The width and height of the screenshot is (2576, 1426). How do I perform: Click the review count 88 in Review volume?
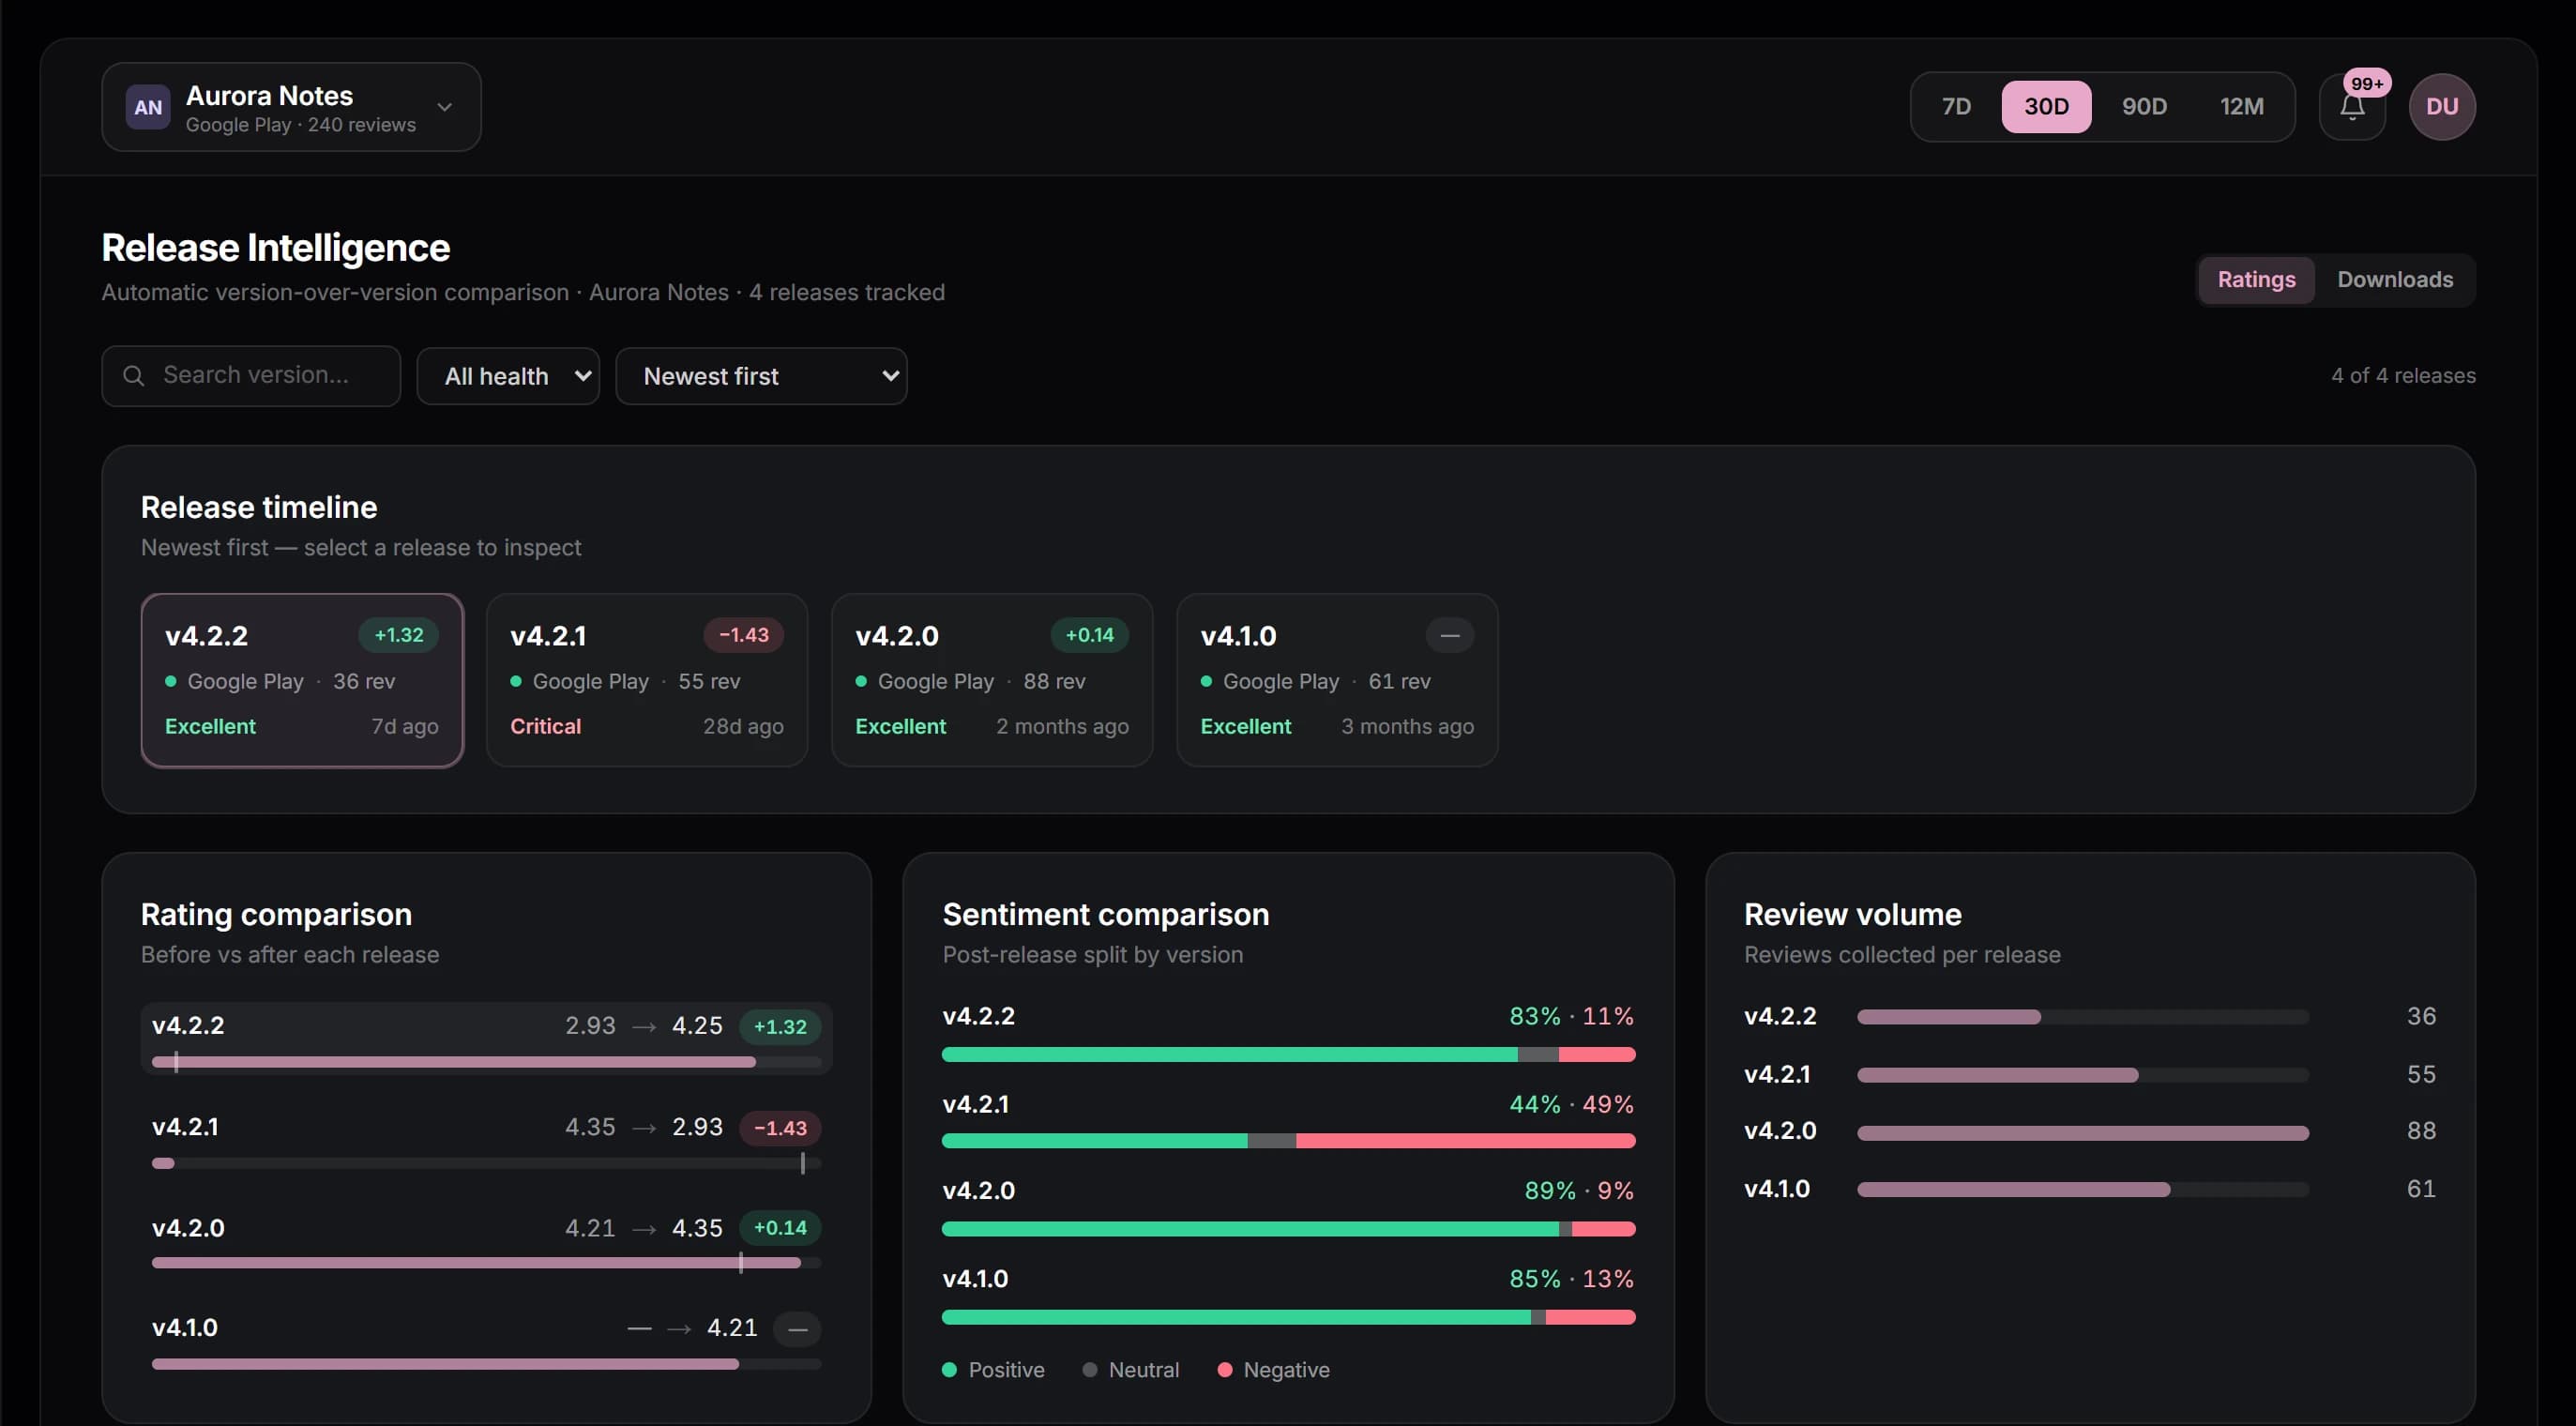[2421, 1131]
